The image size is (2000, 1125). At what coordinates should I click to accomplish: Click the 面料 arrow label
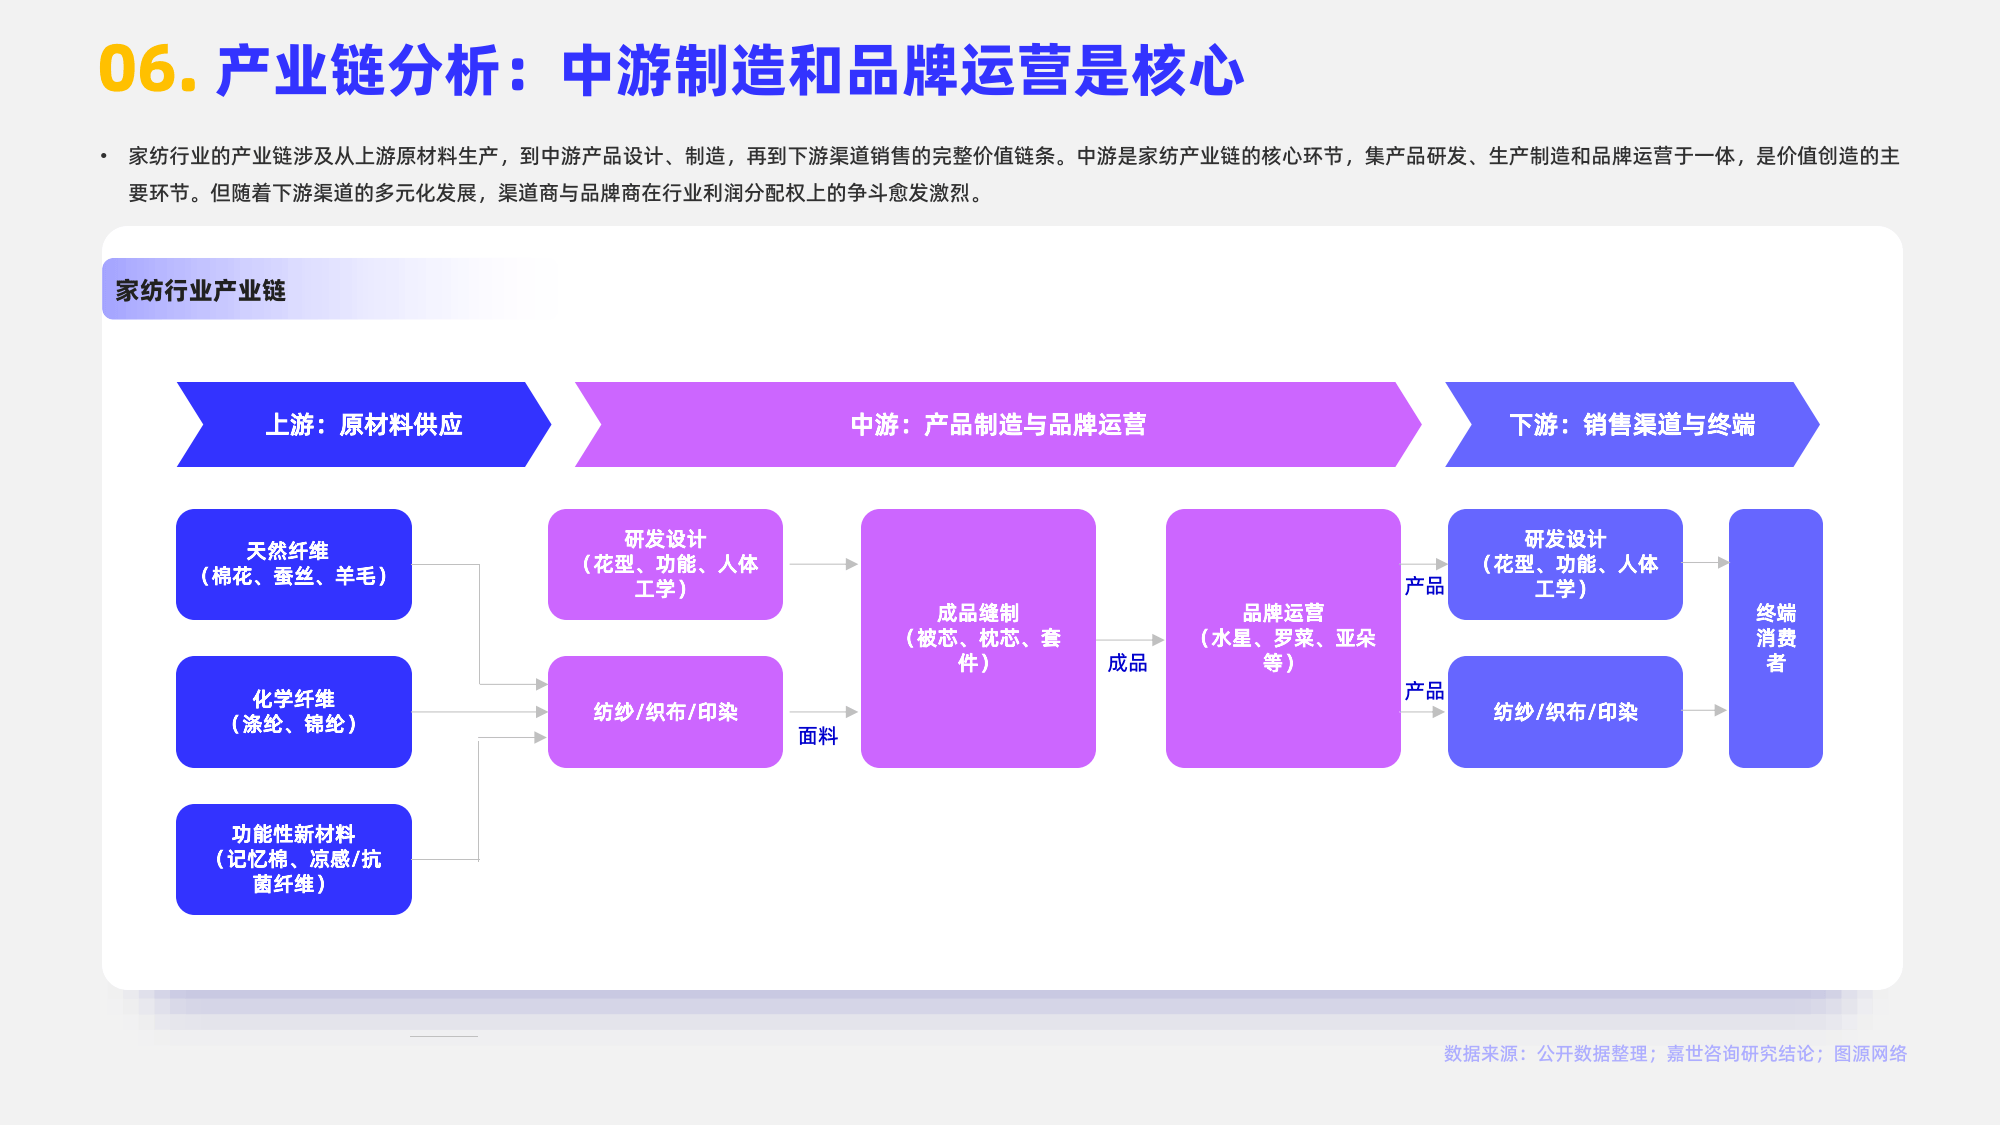coord(817,737)
